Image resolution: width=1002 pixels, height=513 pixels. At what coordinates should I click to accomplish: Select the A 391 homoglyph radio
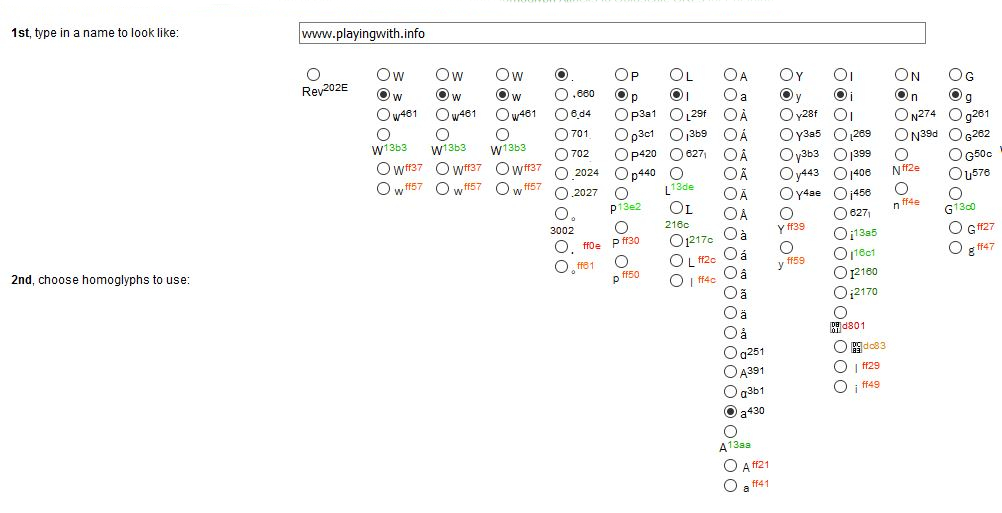click(x=730, y=371)
